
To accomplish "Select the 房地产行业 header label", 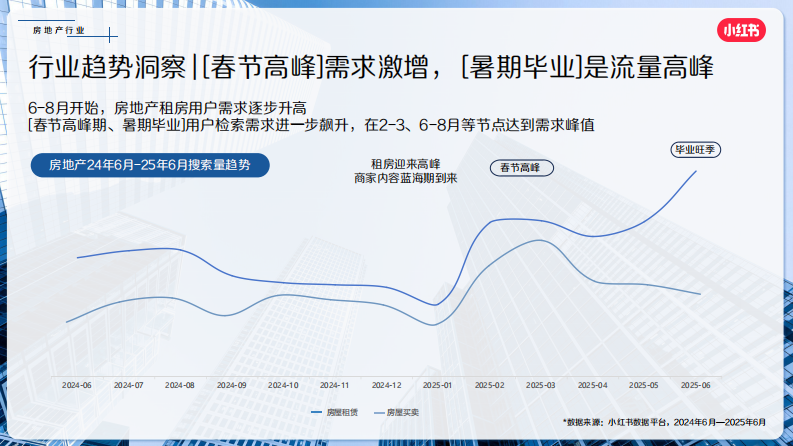I will 59,30.
